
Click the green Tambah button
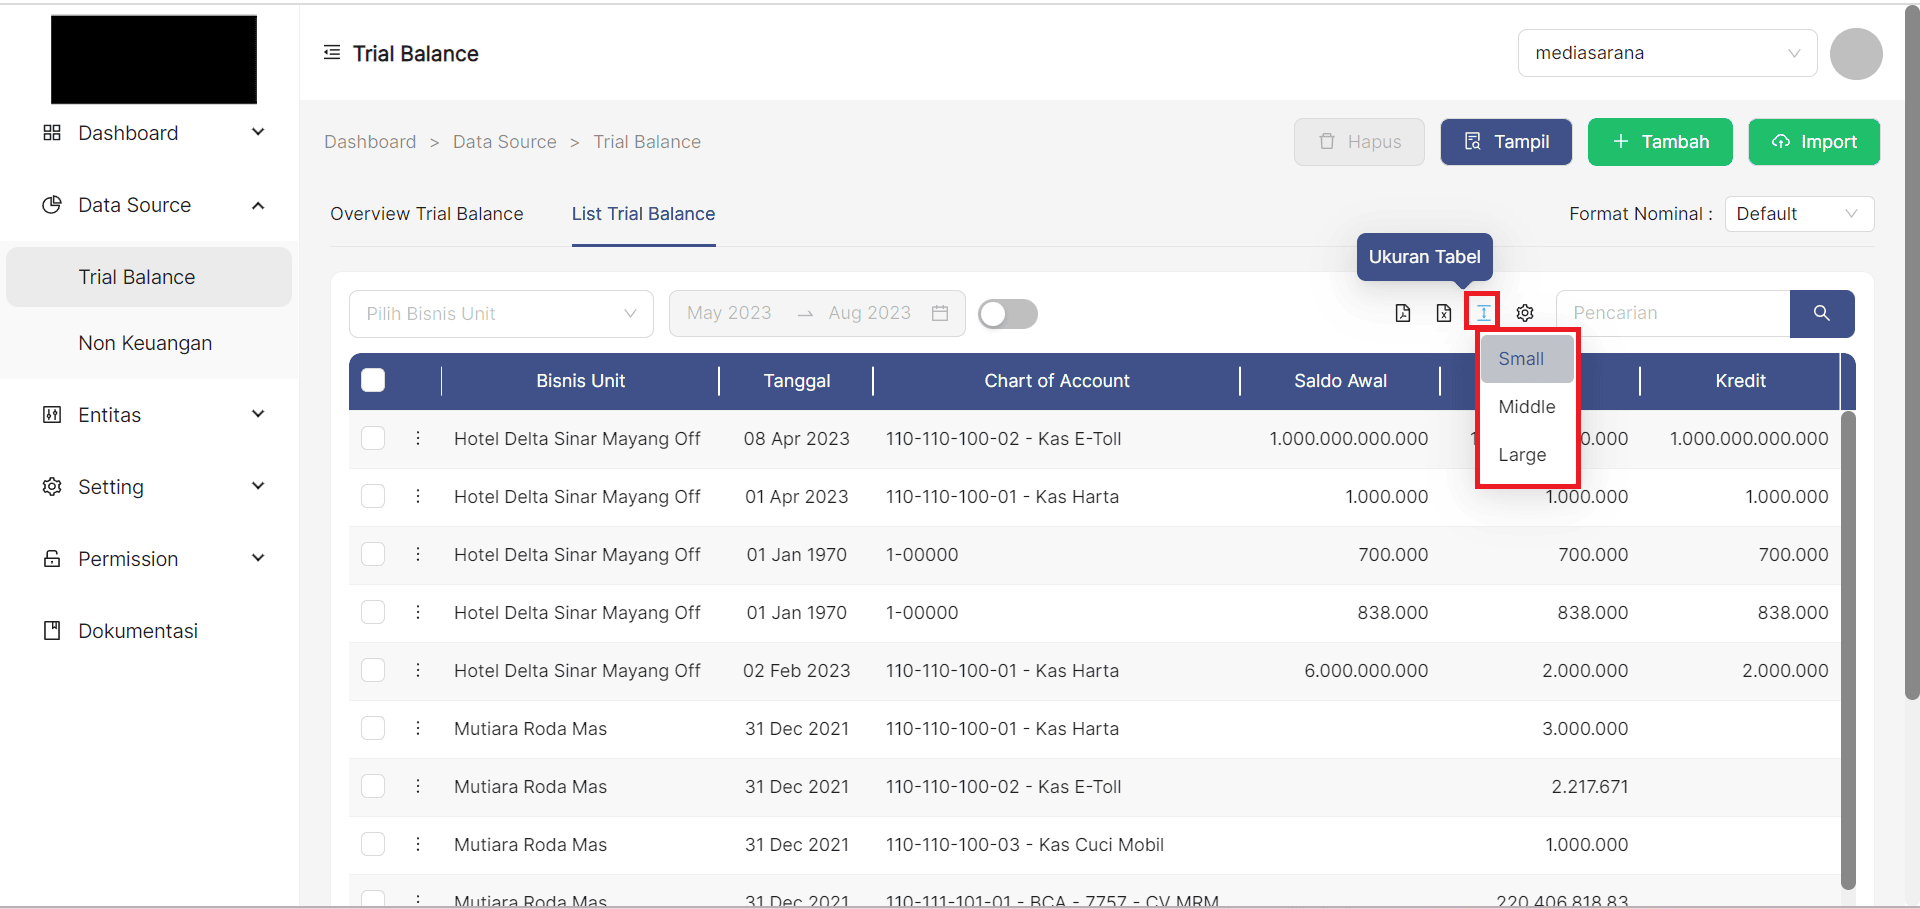click(1660, 142)
